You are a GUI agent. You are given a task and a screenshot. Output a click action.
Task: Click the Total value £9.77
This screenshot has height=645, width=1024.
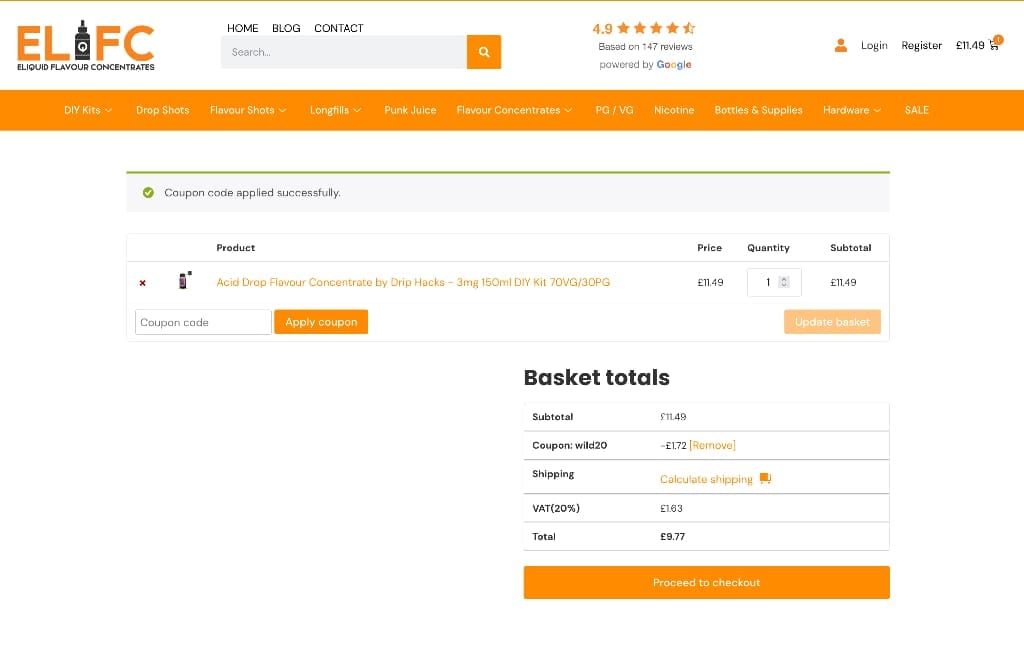(x=673, y=537)
